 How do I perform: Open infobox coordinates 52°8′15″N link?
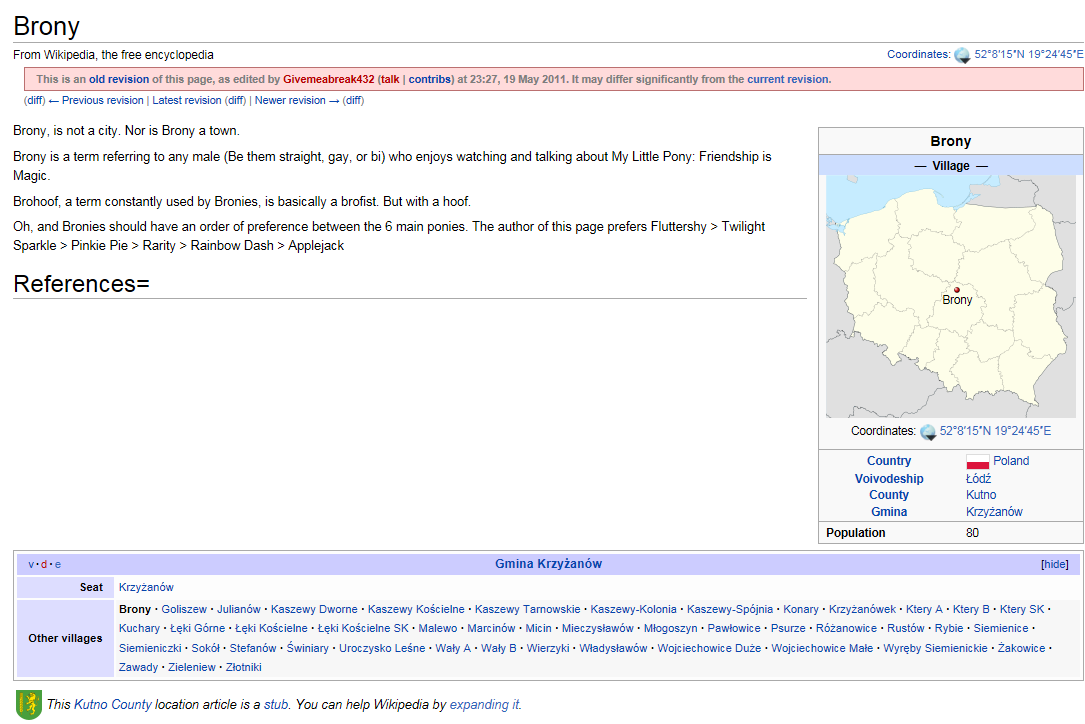coord(995,431)
